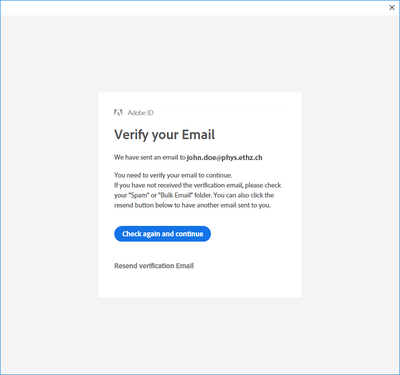The width and height of the screenshot is (400, 375).
Task: Click the gray background right of the card
Action: coord(350,195)
